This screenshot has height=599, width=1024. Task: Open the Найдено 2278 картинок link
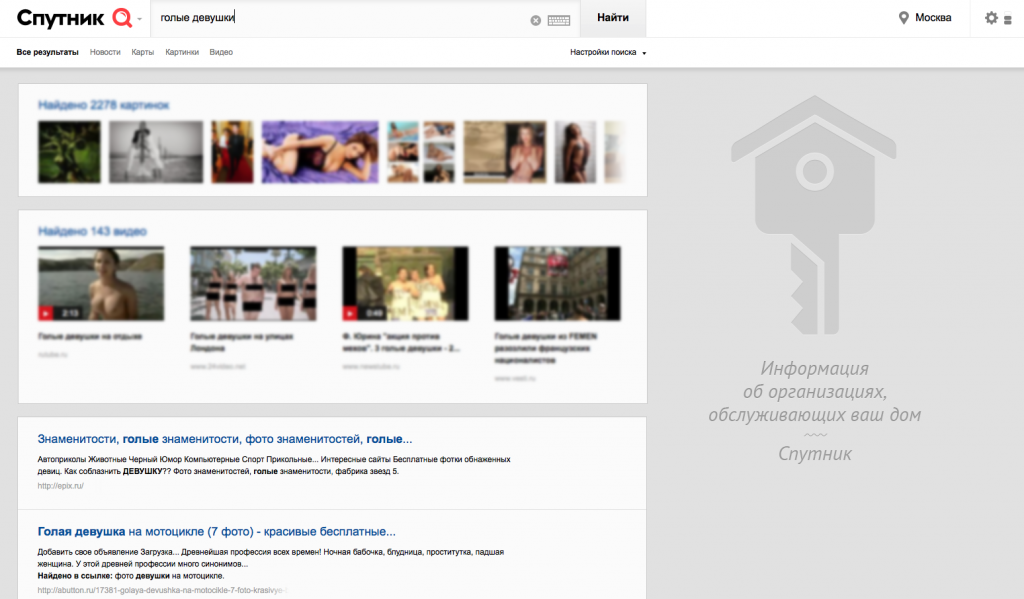pyautogui.click(x=103, y=104)
